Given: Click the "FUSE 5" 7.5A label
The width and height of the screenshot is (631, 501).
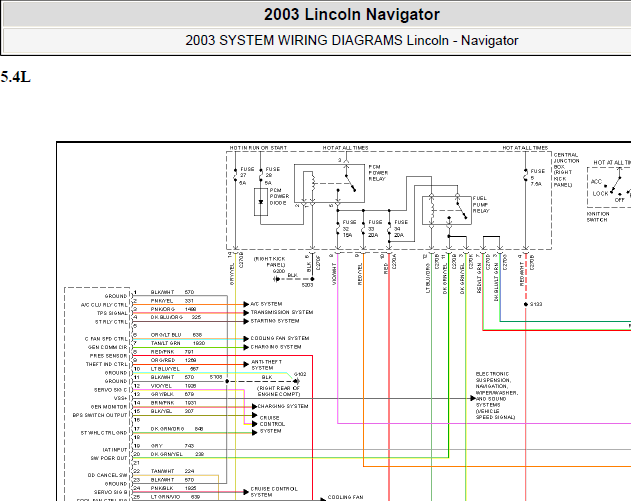Looking at the screenshot, I should 538,177.
